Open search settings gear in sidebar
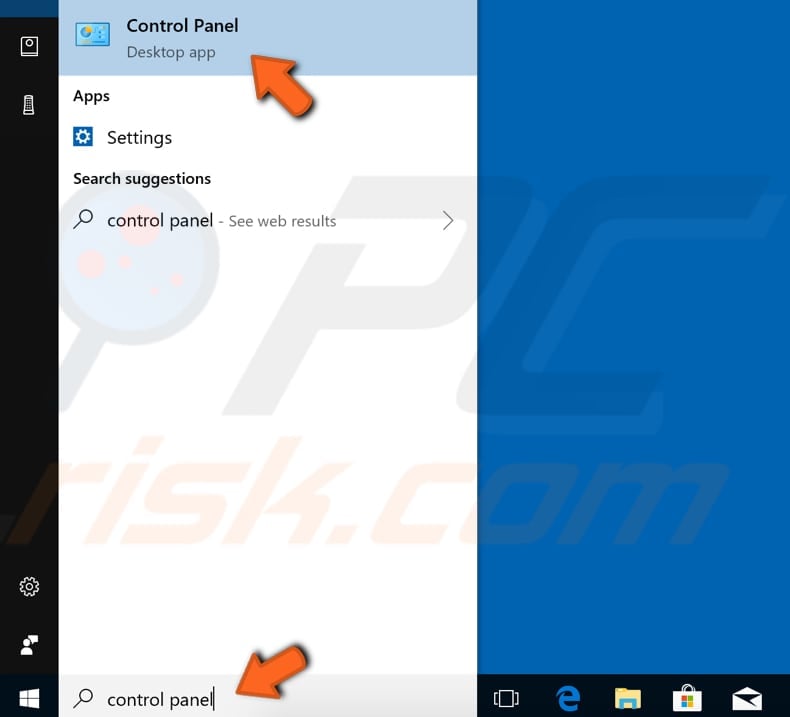Image resolution: width=790 pixels, height=717 pixels. [29, 586]
